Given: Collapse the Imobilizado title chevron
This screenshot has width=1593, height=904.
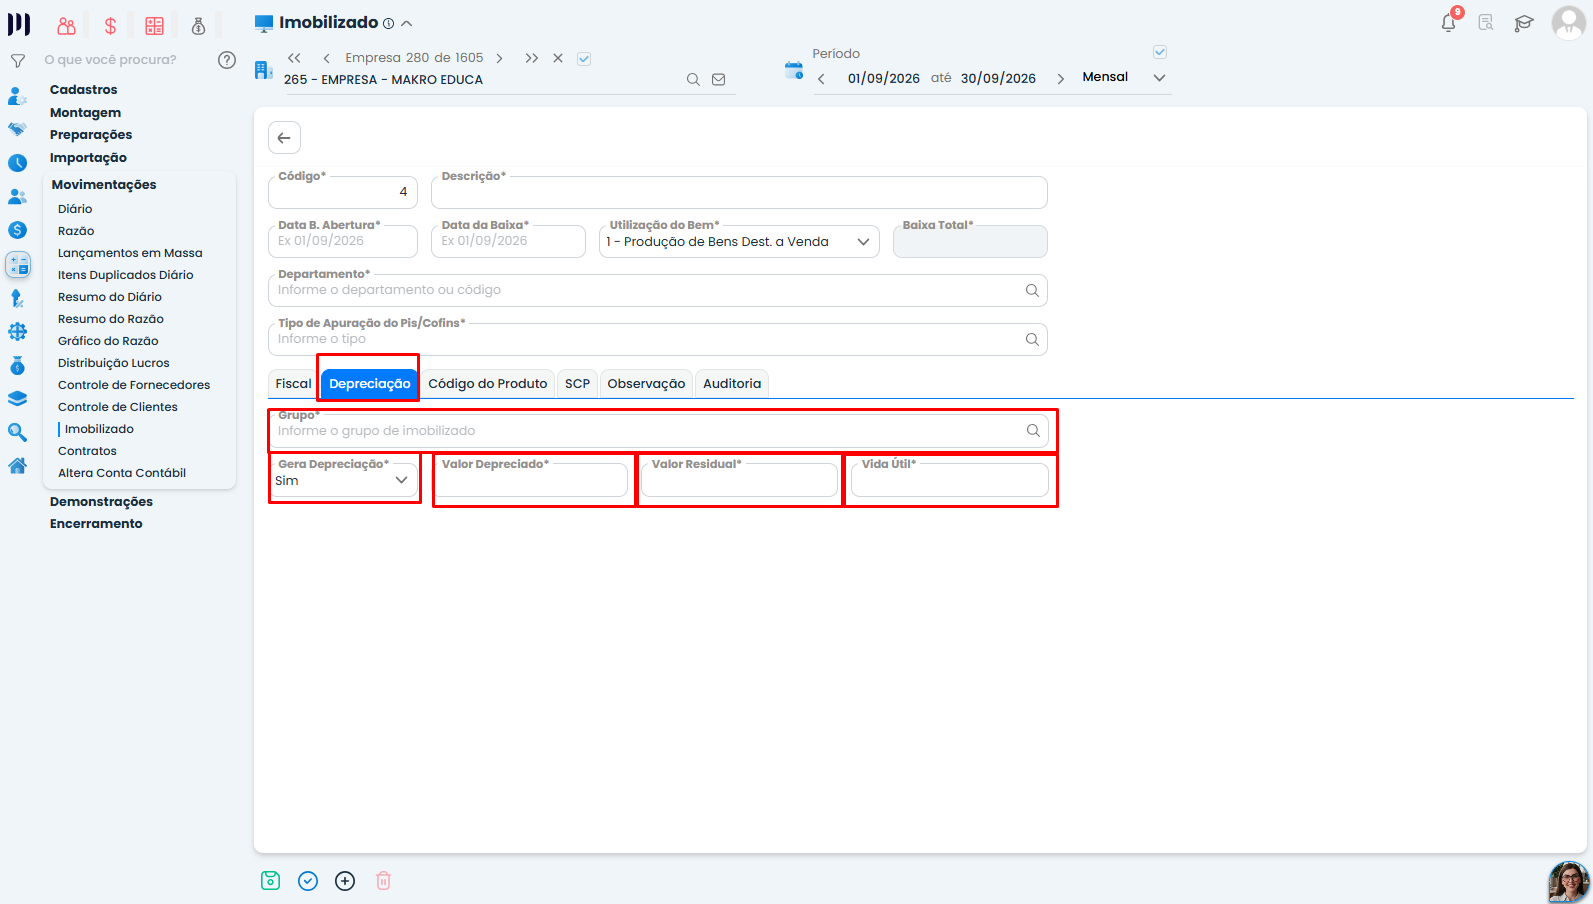Looking at the screenshot, I should click(407, 23).
